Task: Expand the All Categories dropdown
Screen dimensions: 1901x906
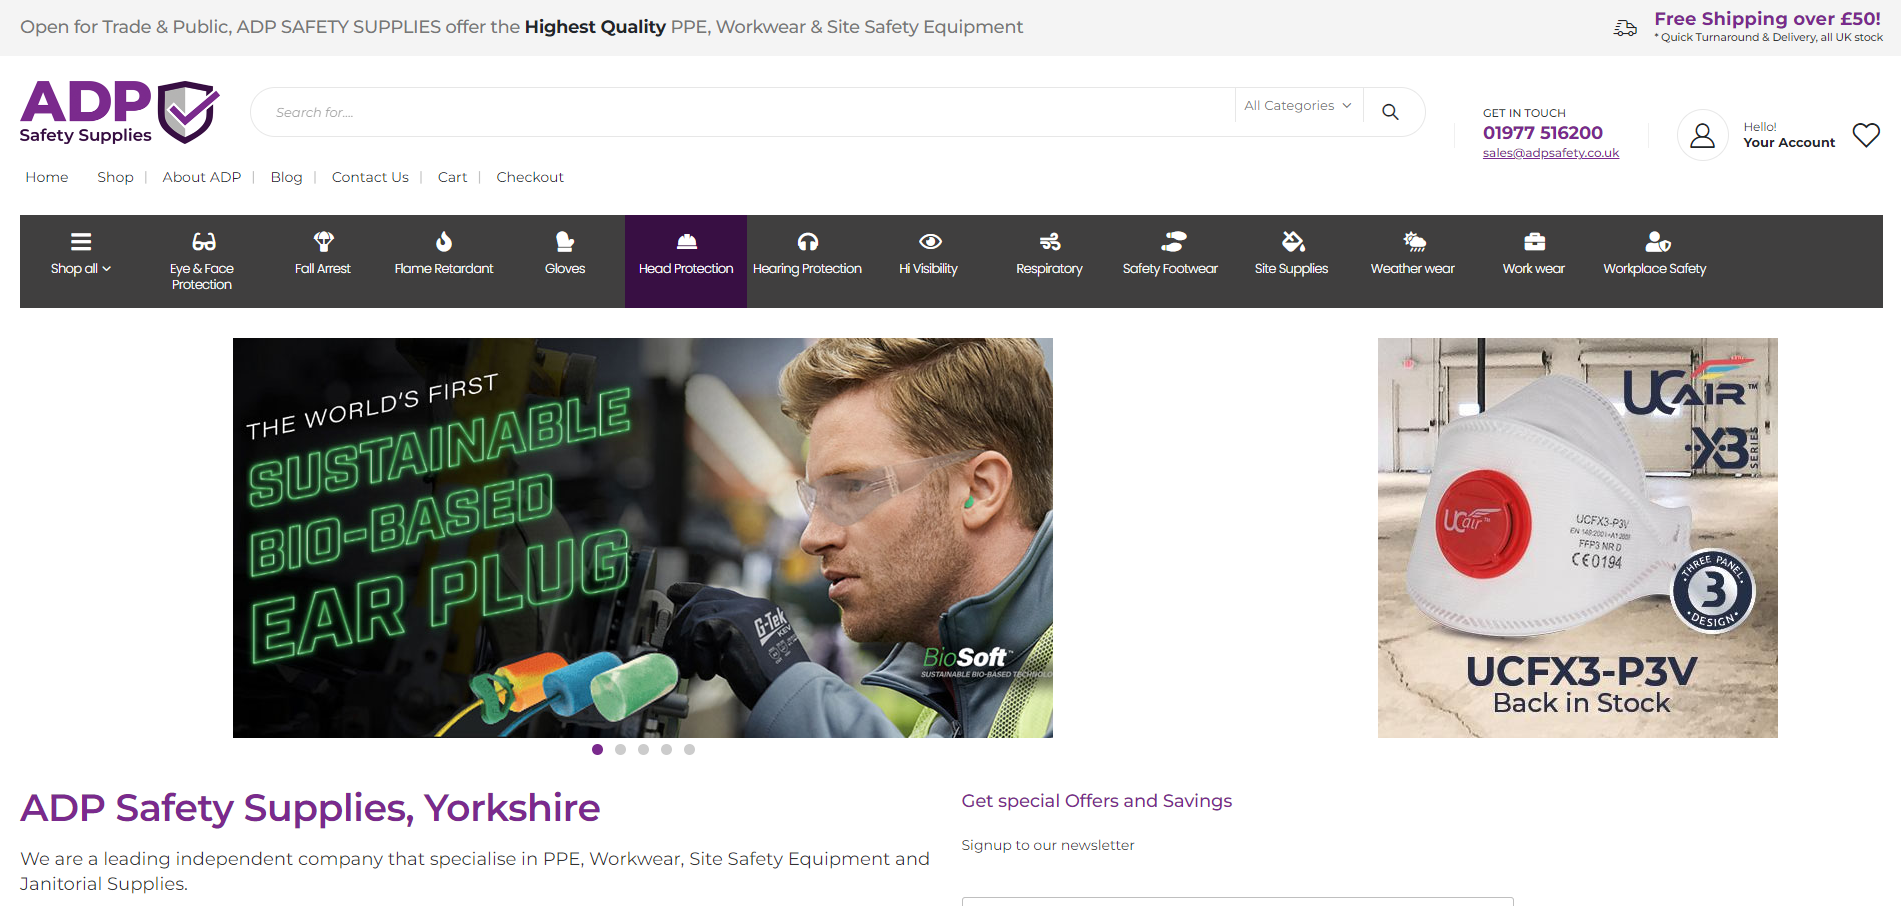Action: (1297, 105)
